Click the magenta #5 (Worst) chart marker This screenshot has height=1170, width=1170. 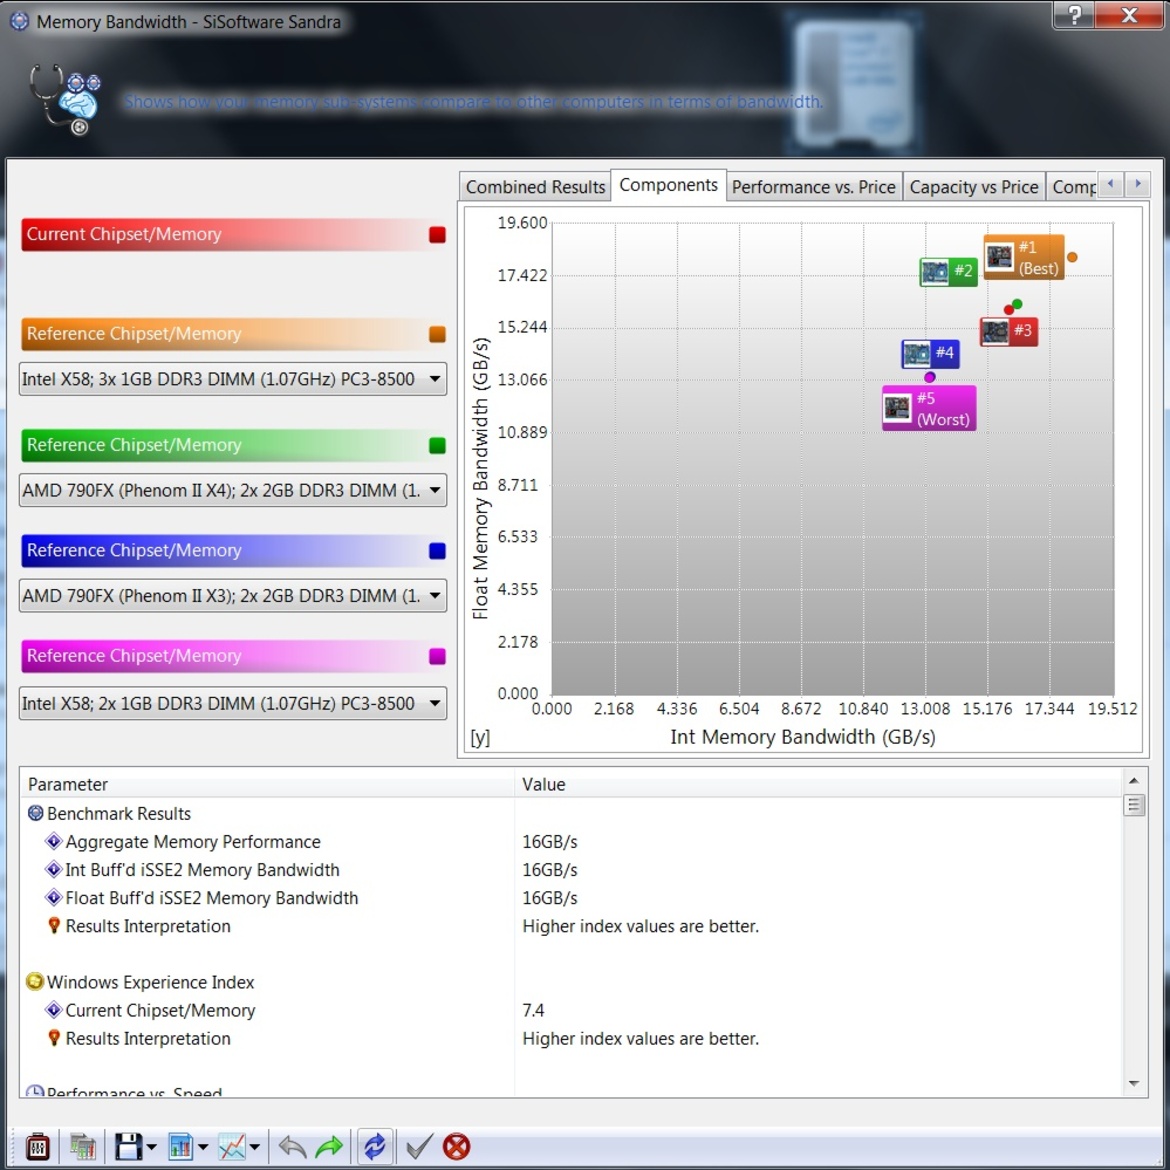(929, 408)
